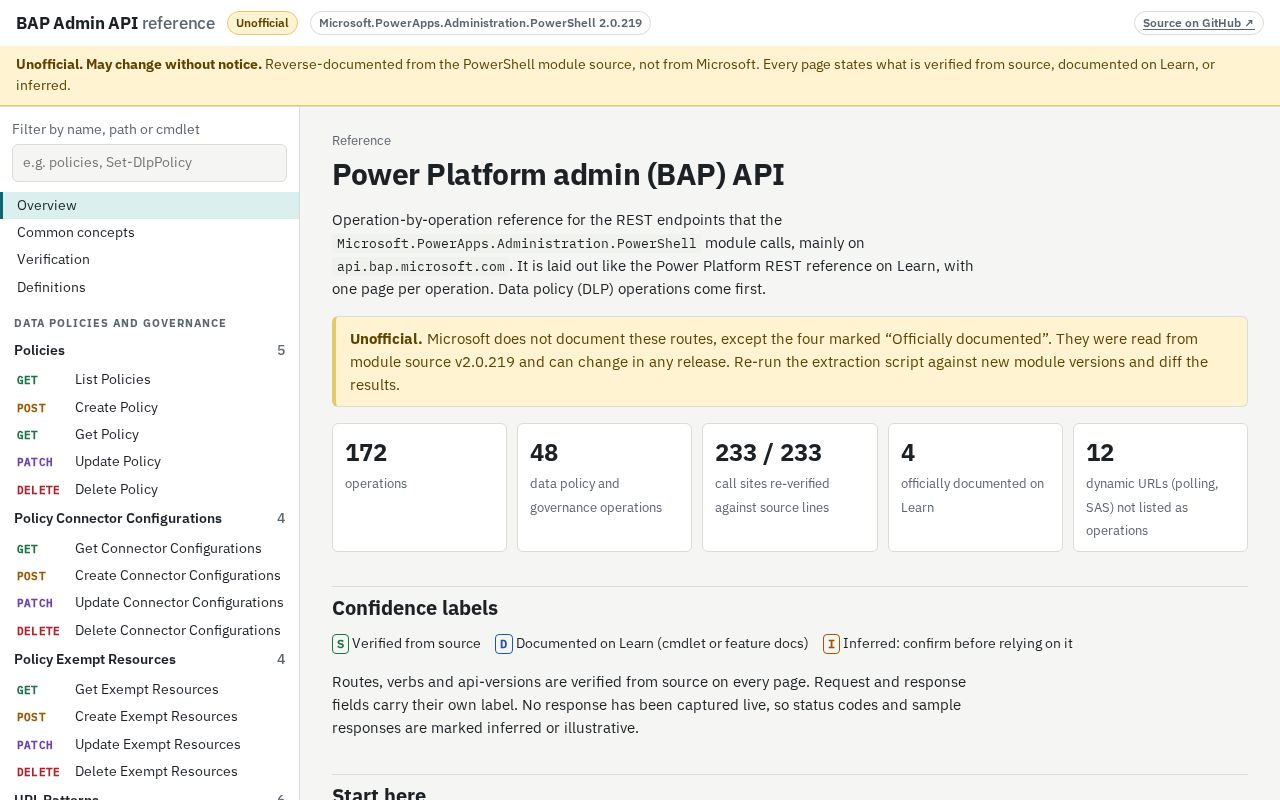Open the Source on GitHub link
The image size is (1280, 800).
click(x=1198, y=23)
